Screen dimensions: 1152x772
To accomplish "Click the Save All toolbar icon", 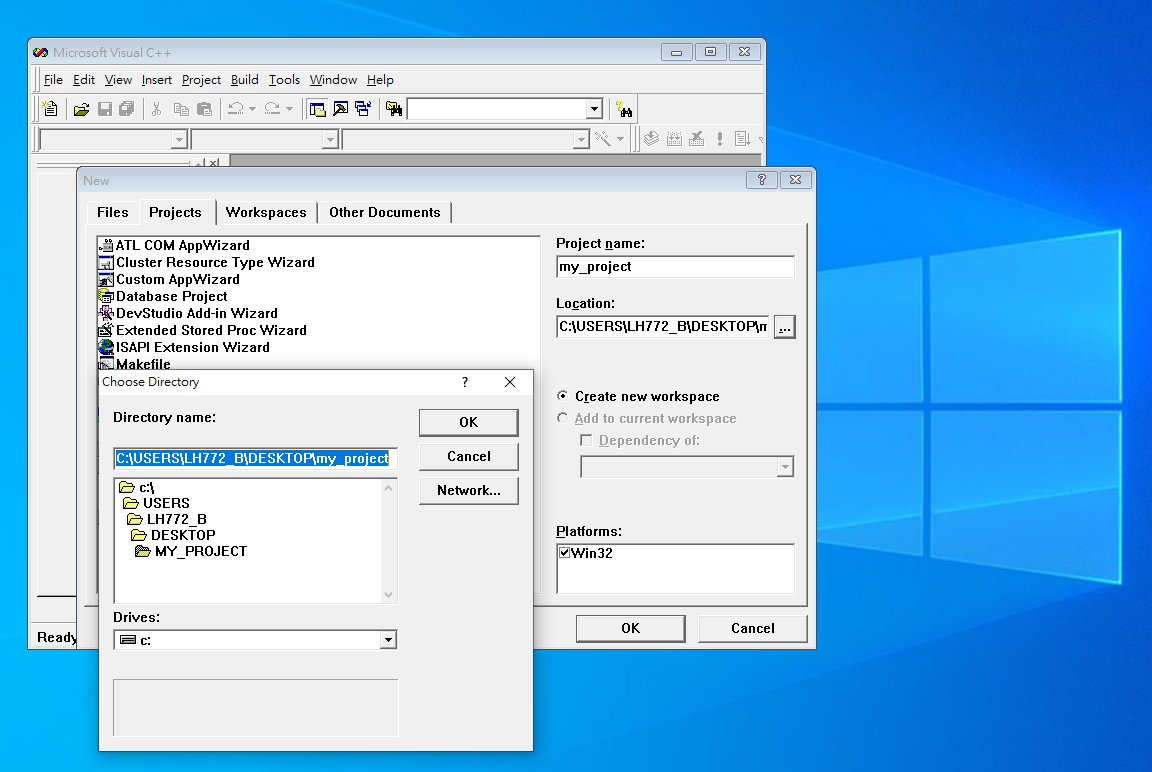I will coord(127,109).
